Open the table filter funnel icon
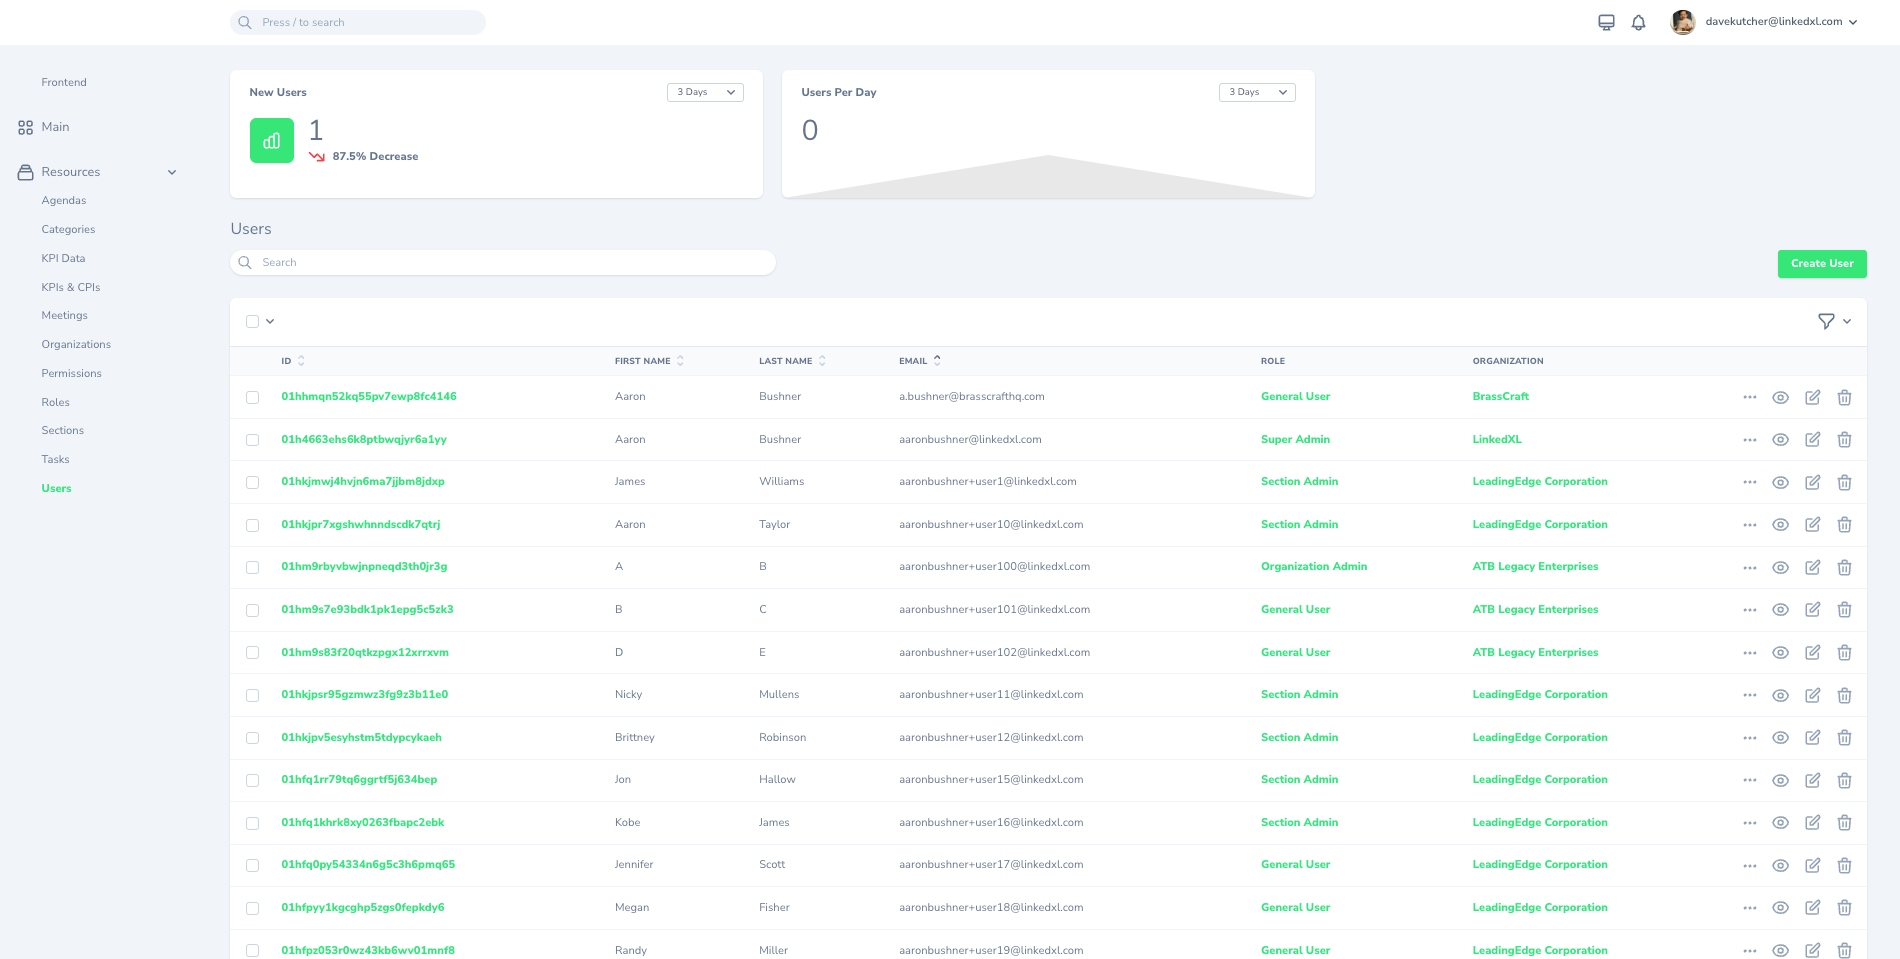The image size is (1900, 959). [1826, 321]
